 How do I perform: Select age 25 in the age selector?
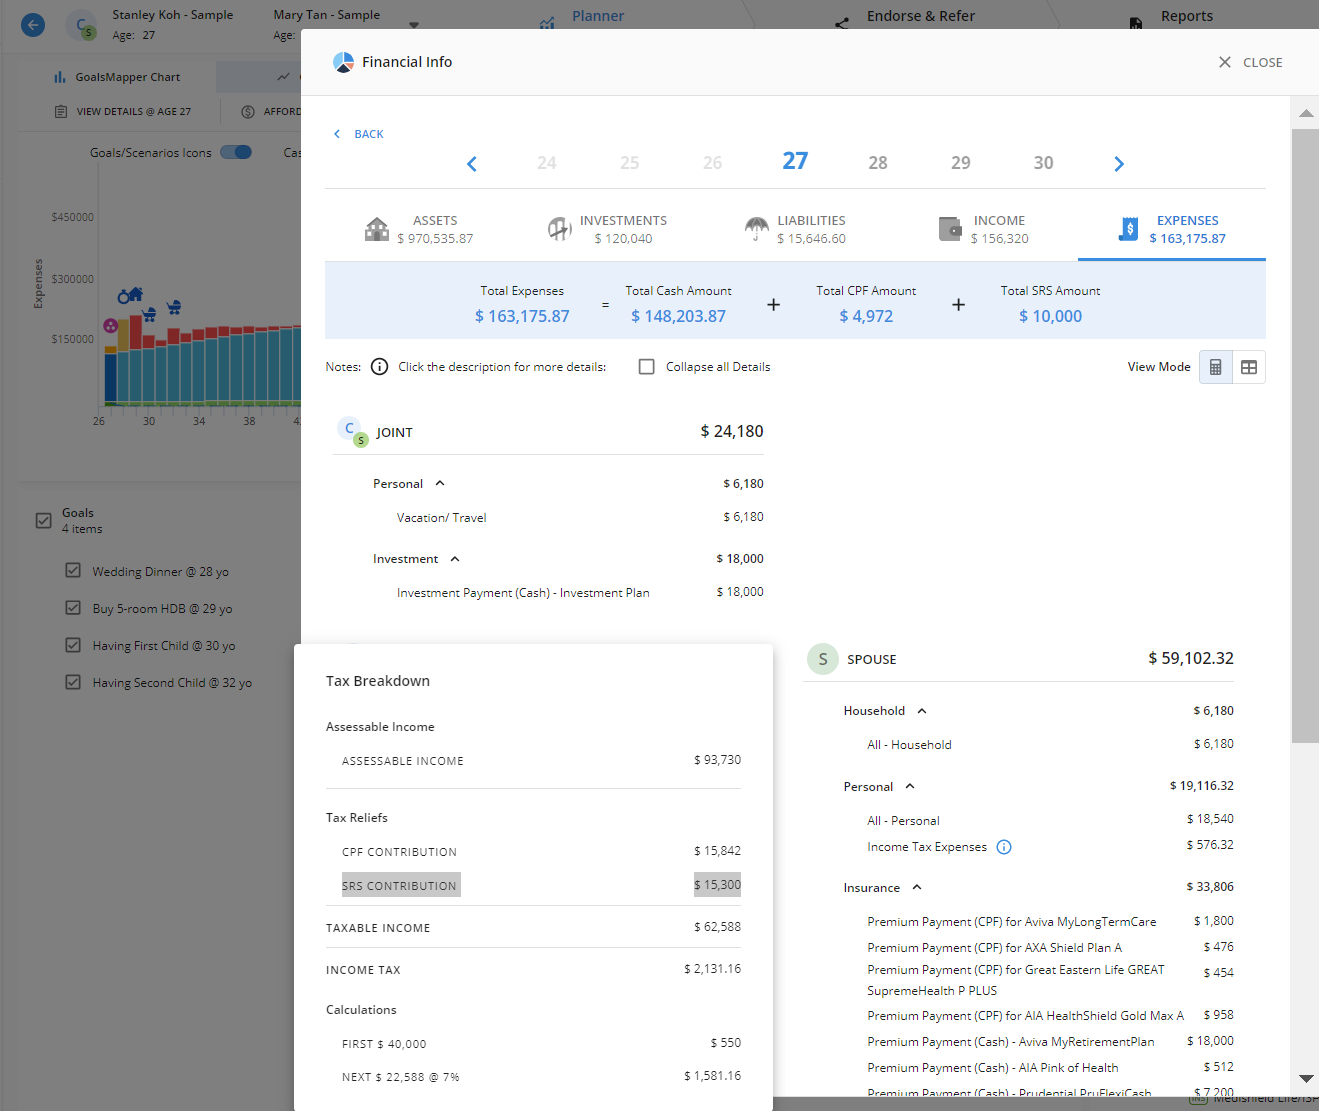629,163
